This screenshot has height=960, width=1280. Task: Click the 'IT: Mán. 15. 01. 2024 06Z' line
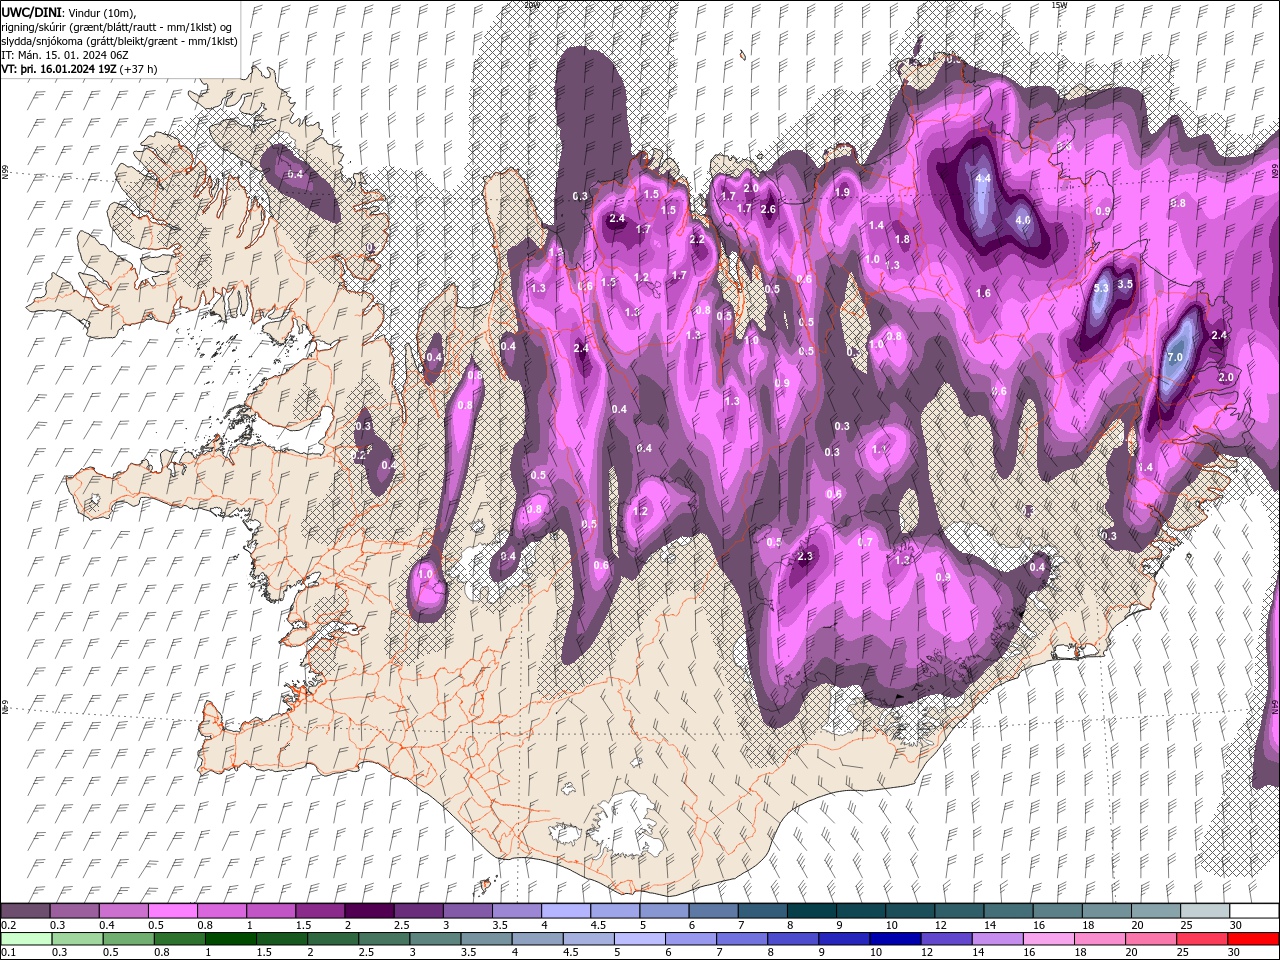pos(63,55)
